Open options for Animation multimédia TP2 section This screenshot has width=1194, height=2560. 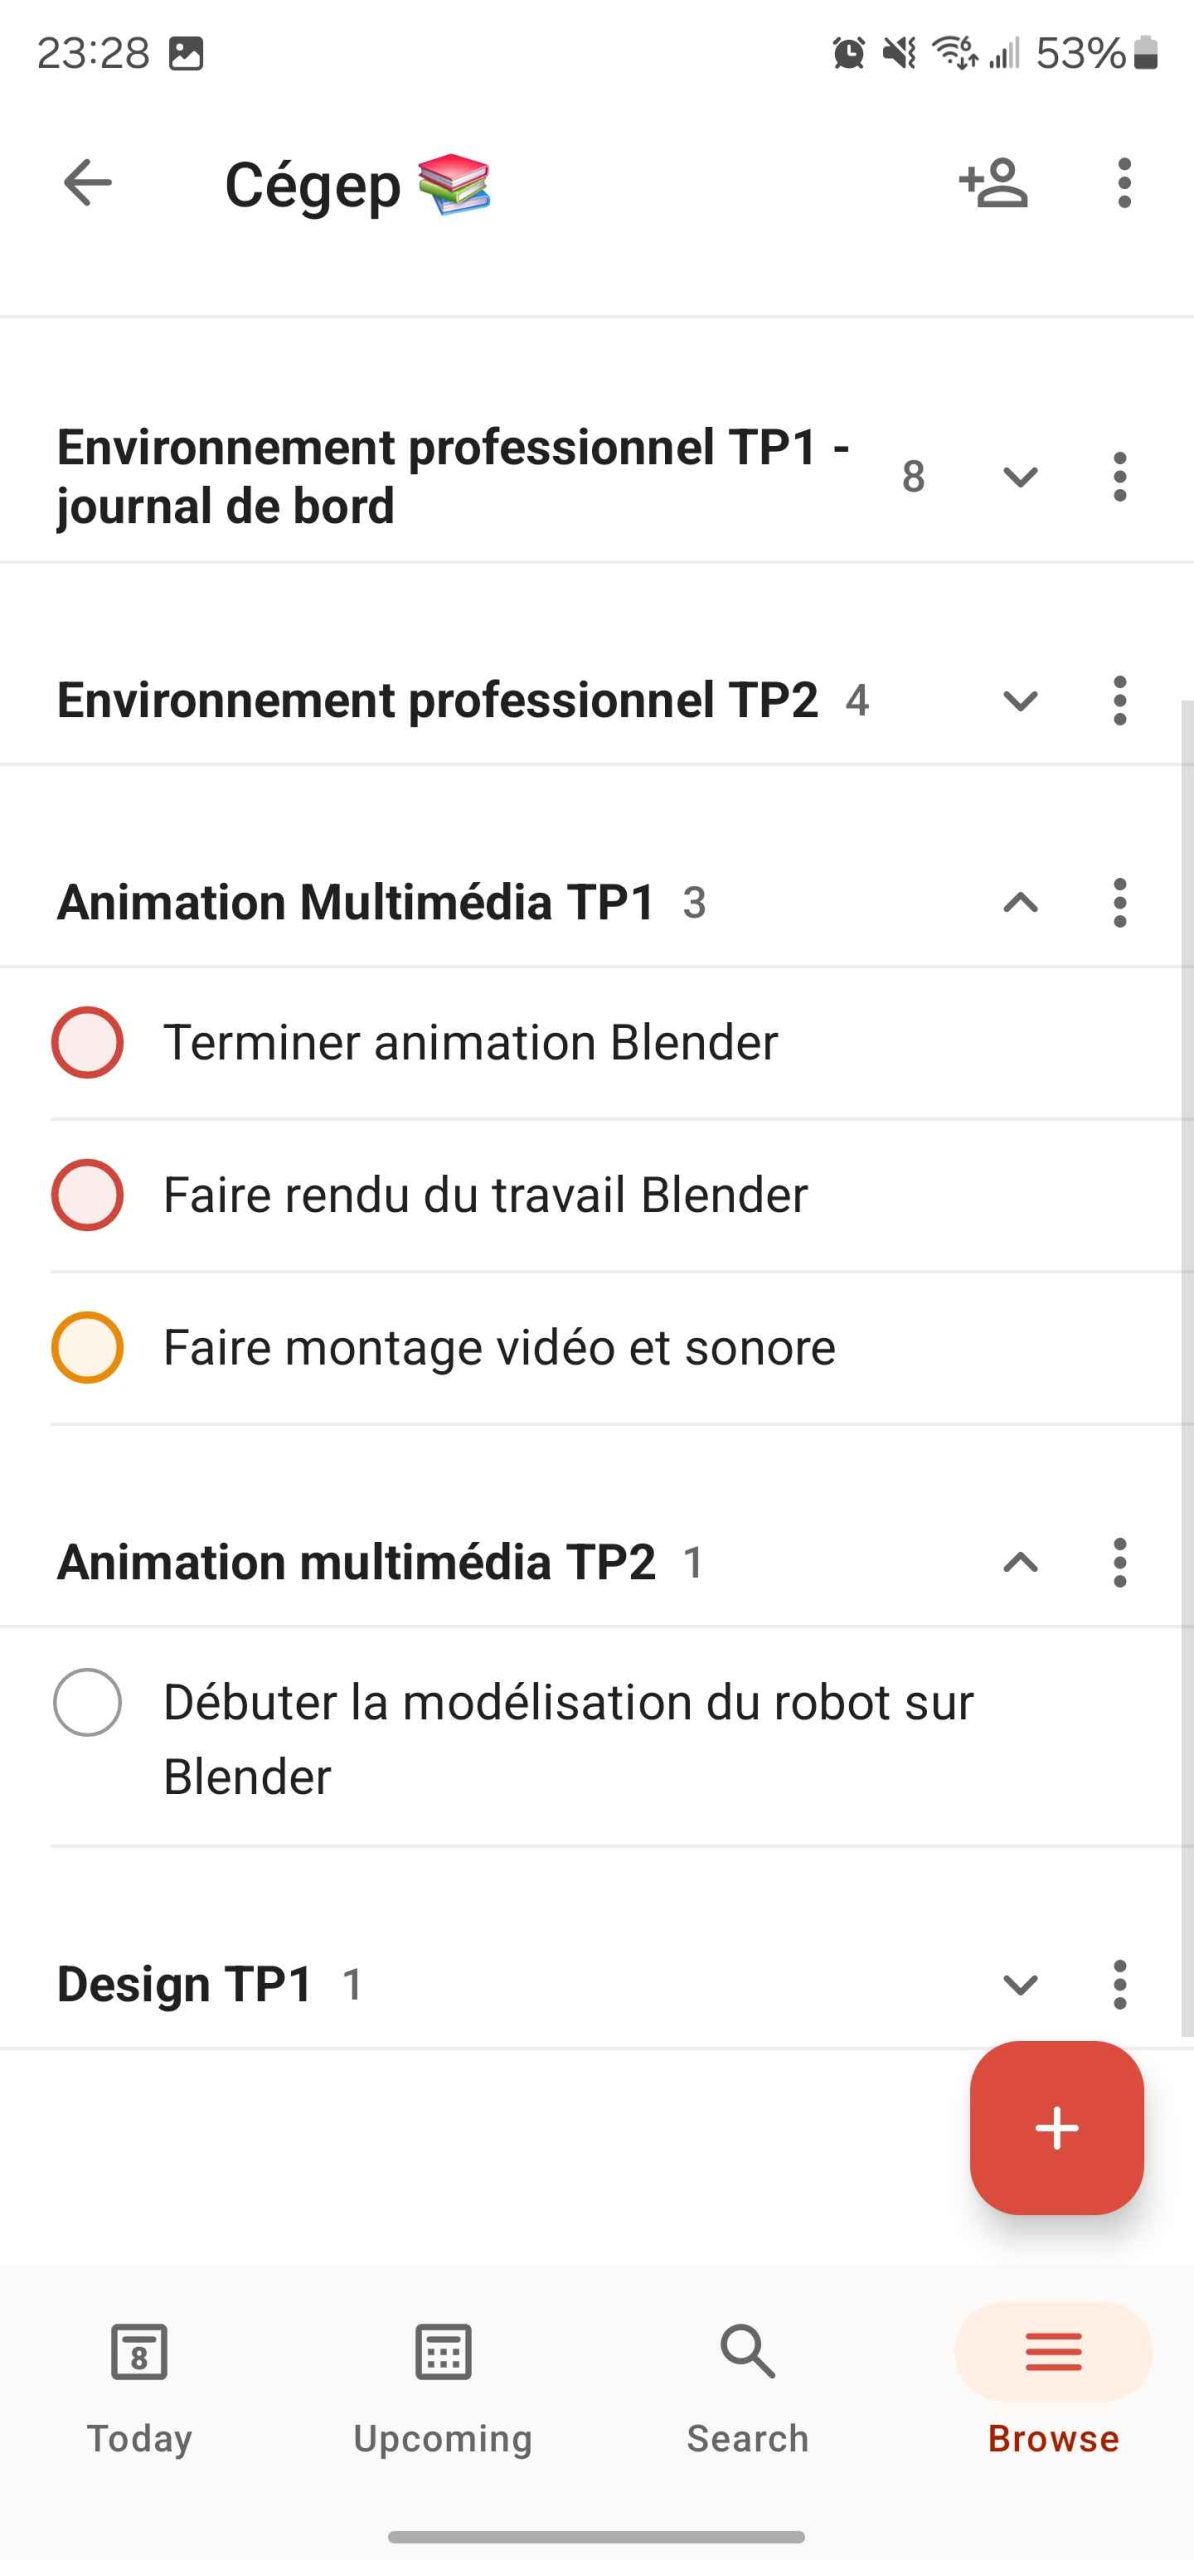(x=1119, y=1562)
